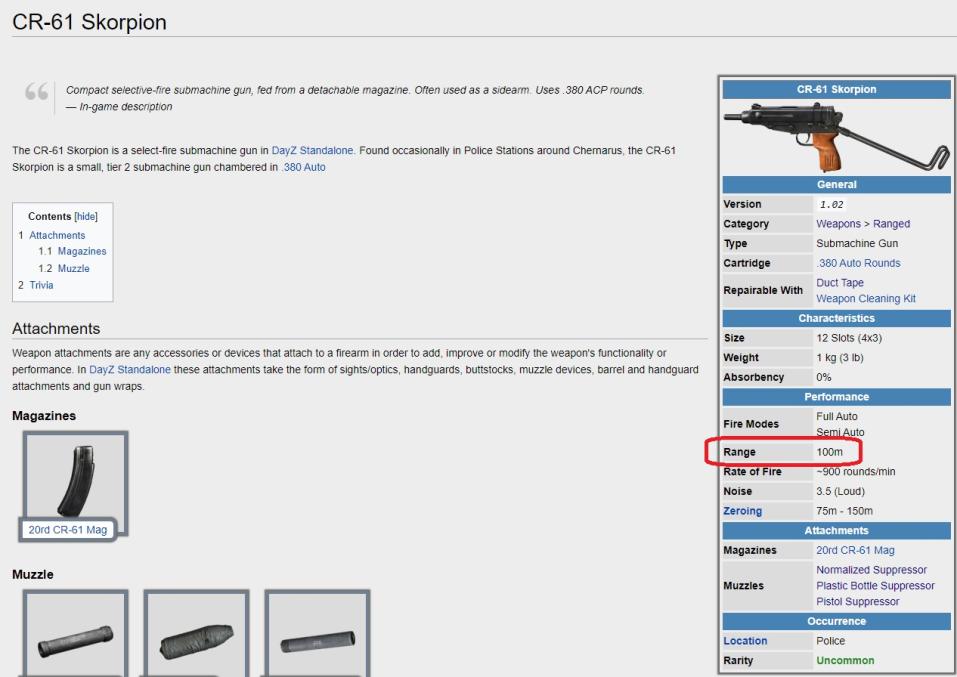
Task: Open the Duct Tape link
Action: 840,283
